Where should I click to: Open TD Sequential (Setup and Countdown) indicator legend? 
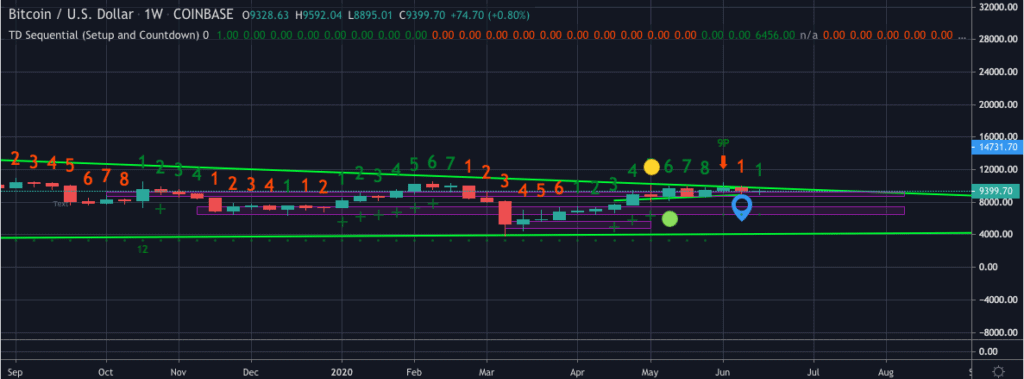pos(103,35)
